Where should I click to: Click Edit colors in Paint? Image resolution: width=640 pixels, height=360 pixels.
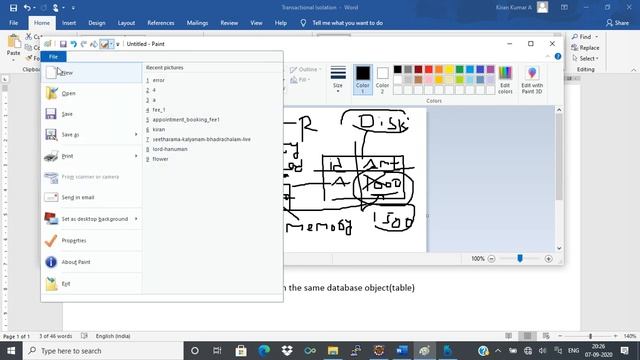[x=505, y=79]
